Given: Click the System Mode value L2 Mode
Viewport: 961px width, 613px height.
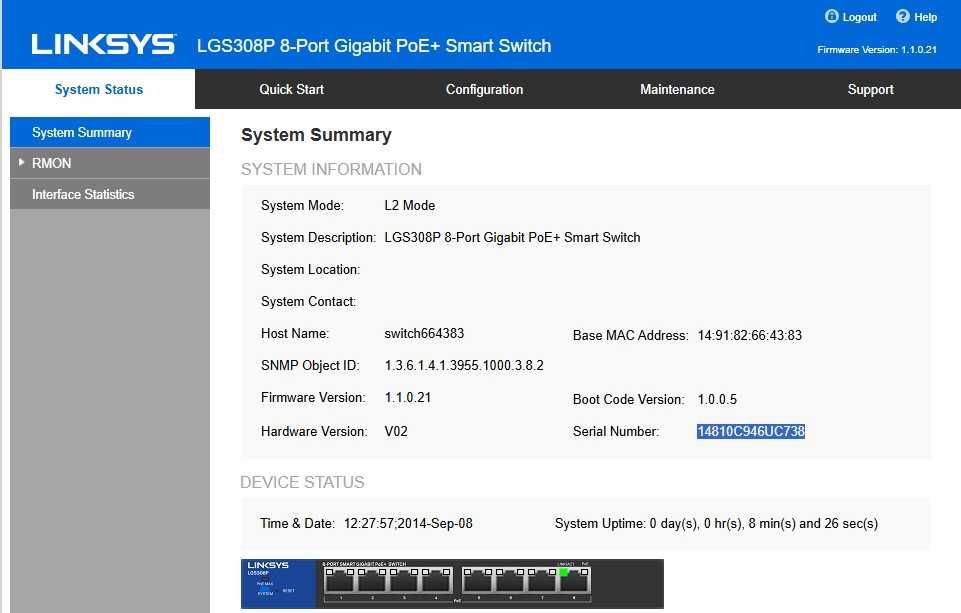Looking at the screenshot, I should pos(409,205).
